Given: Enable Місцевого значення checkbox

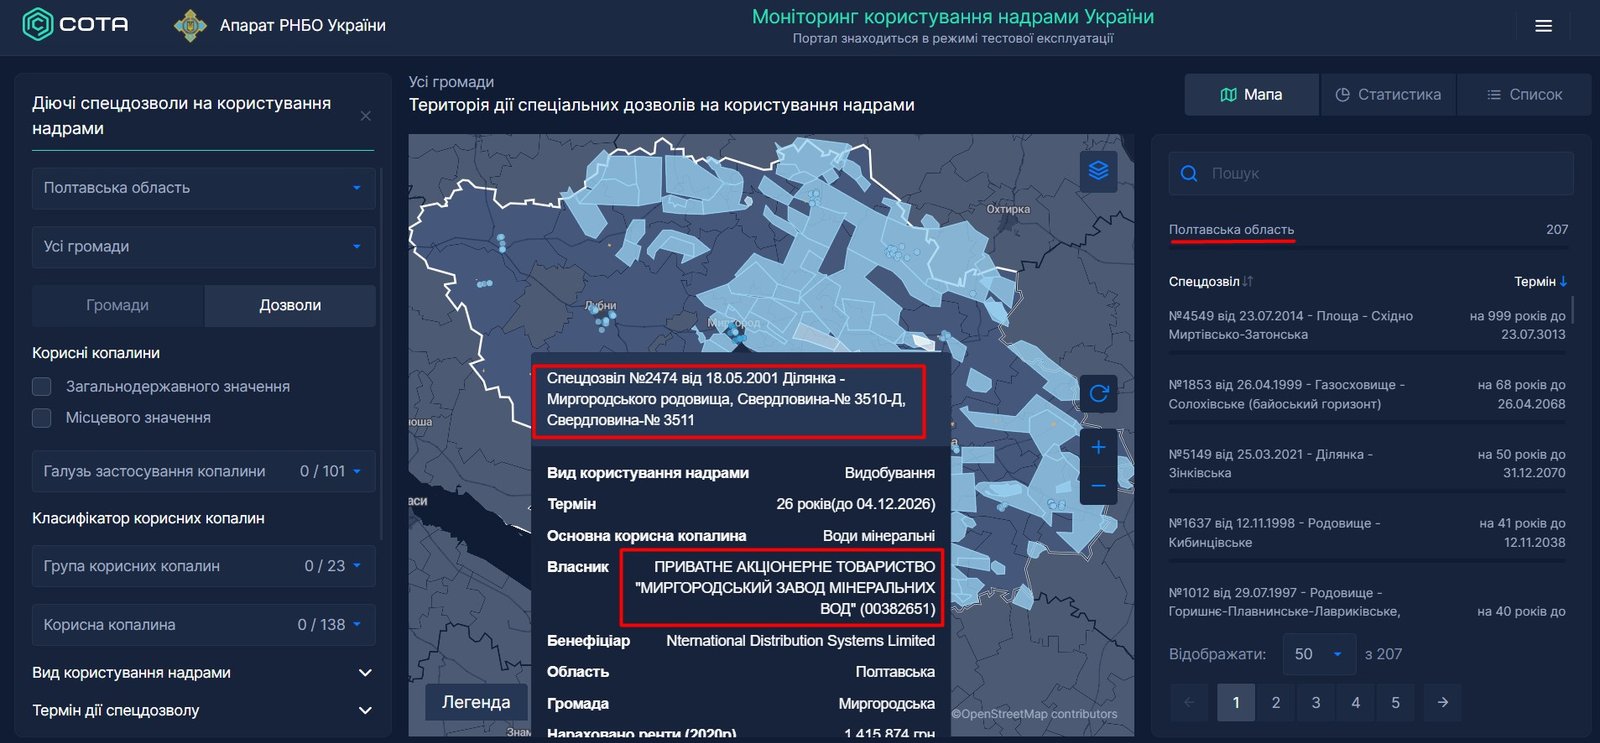Looking at the screenshot, I should (x=42, y=418).
